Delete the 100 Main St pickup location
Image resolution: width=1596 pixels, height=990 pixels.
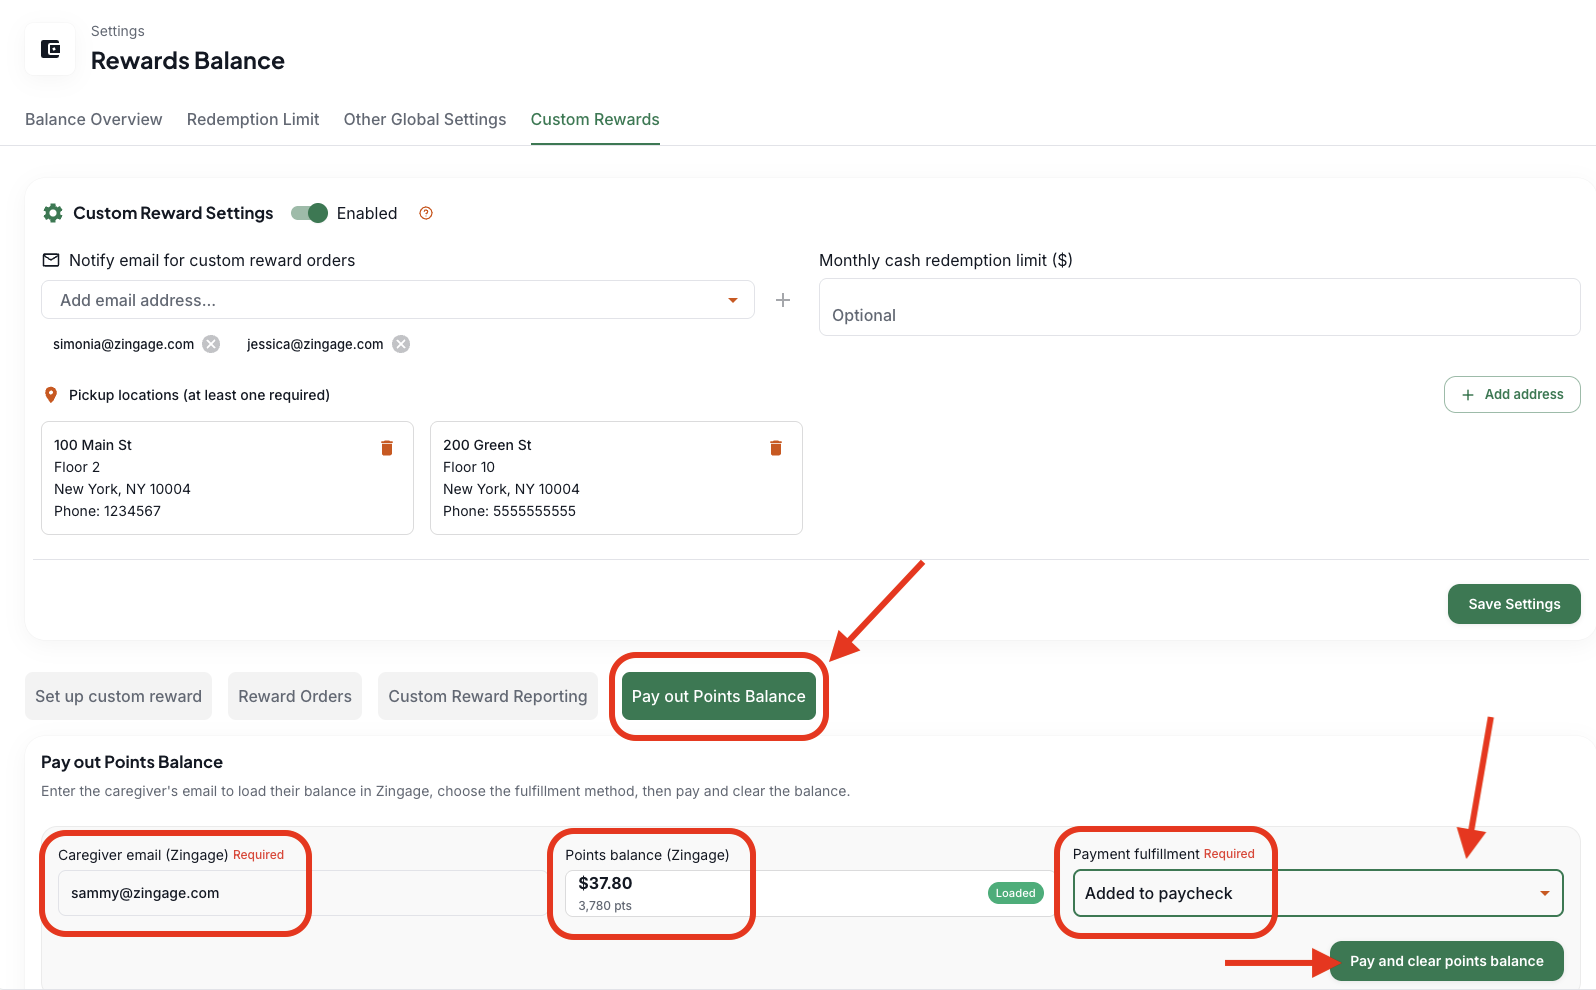tap(387, 448)
